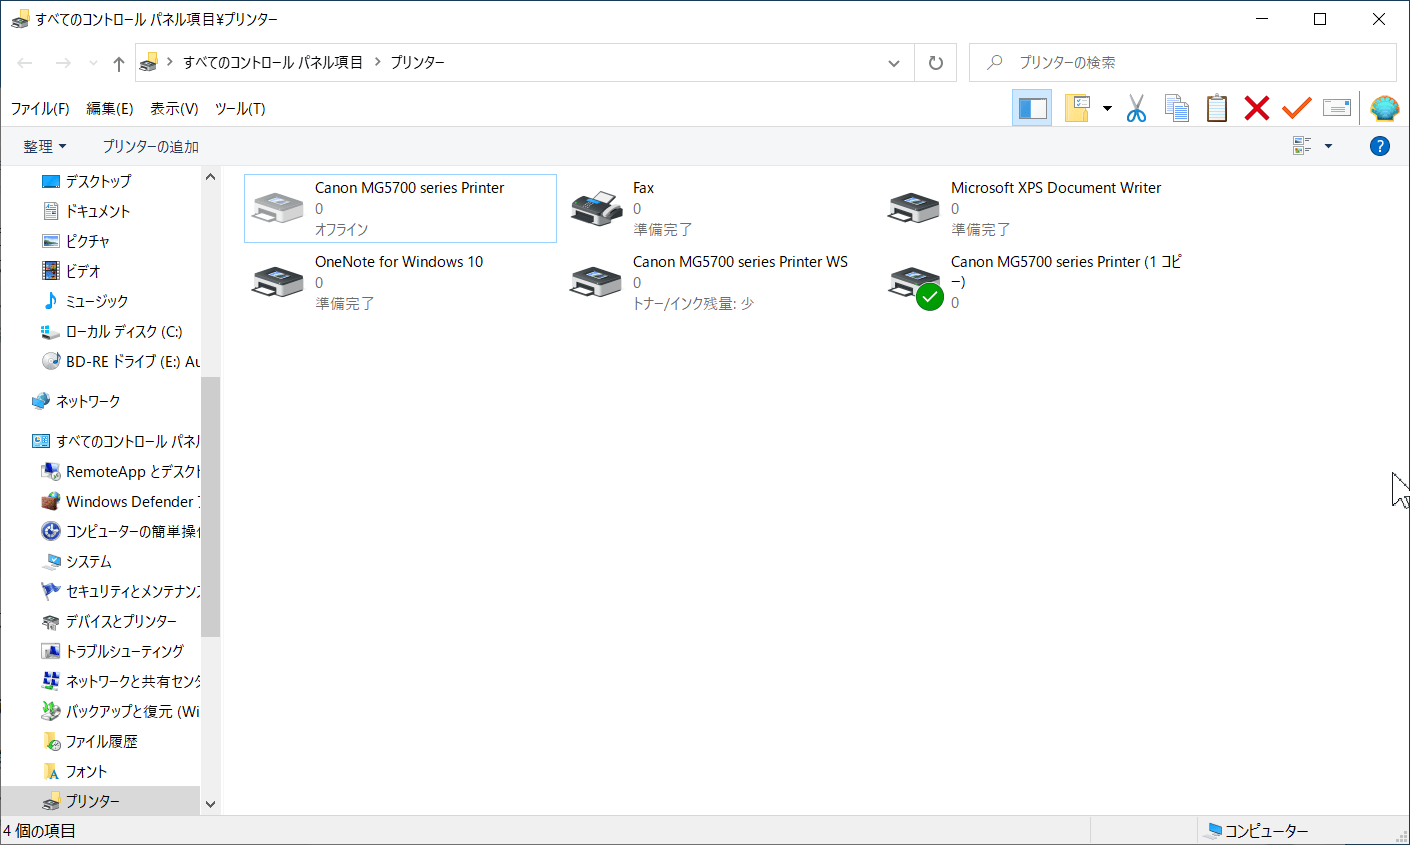Click the clipboard Paste icon
The width and height of the screenshot is (1410, 845).
click(1216, 108)
